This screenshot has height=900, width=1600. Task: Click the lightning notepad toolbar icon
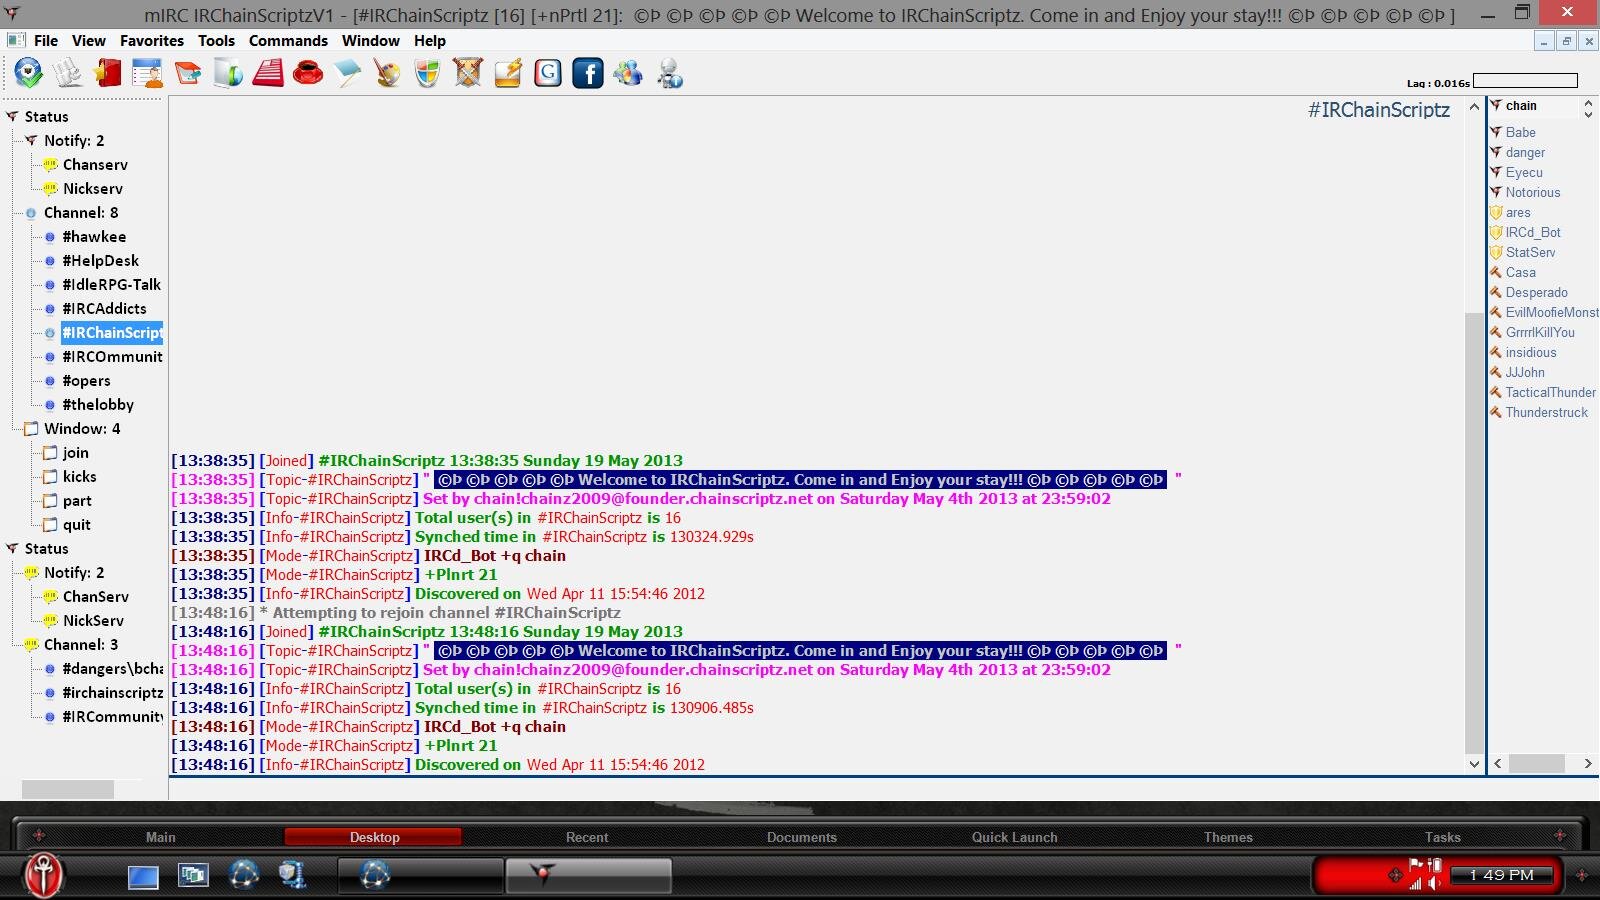point(507,73)
